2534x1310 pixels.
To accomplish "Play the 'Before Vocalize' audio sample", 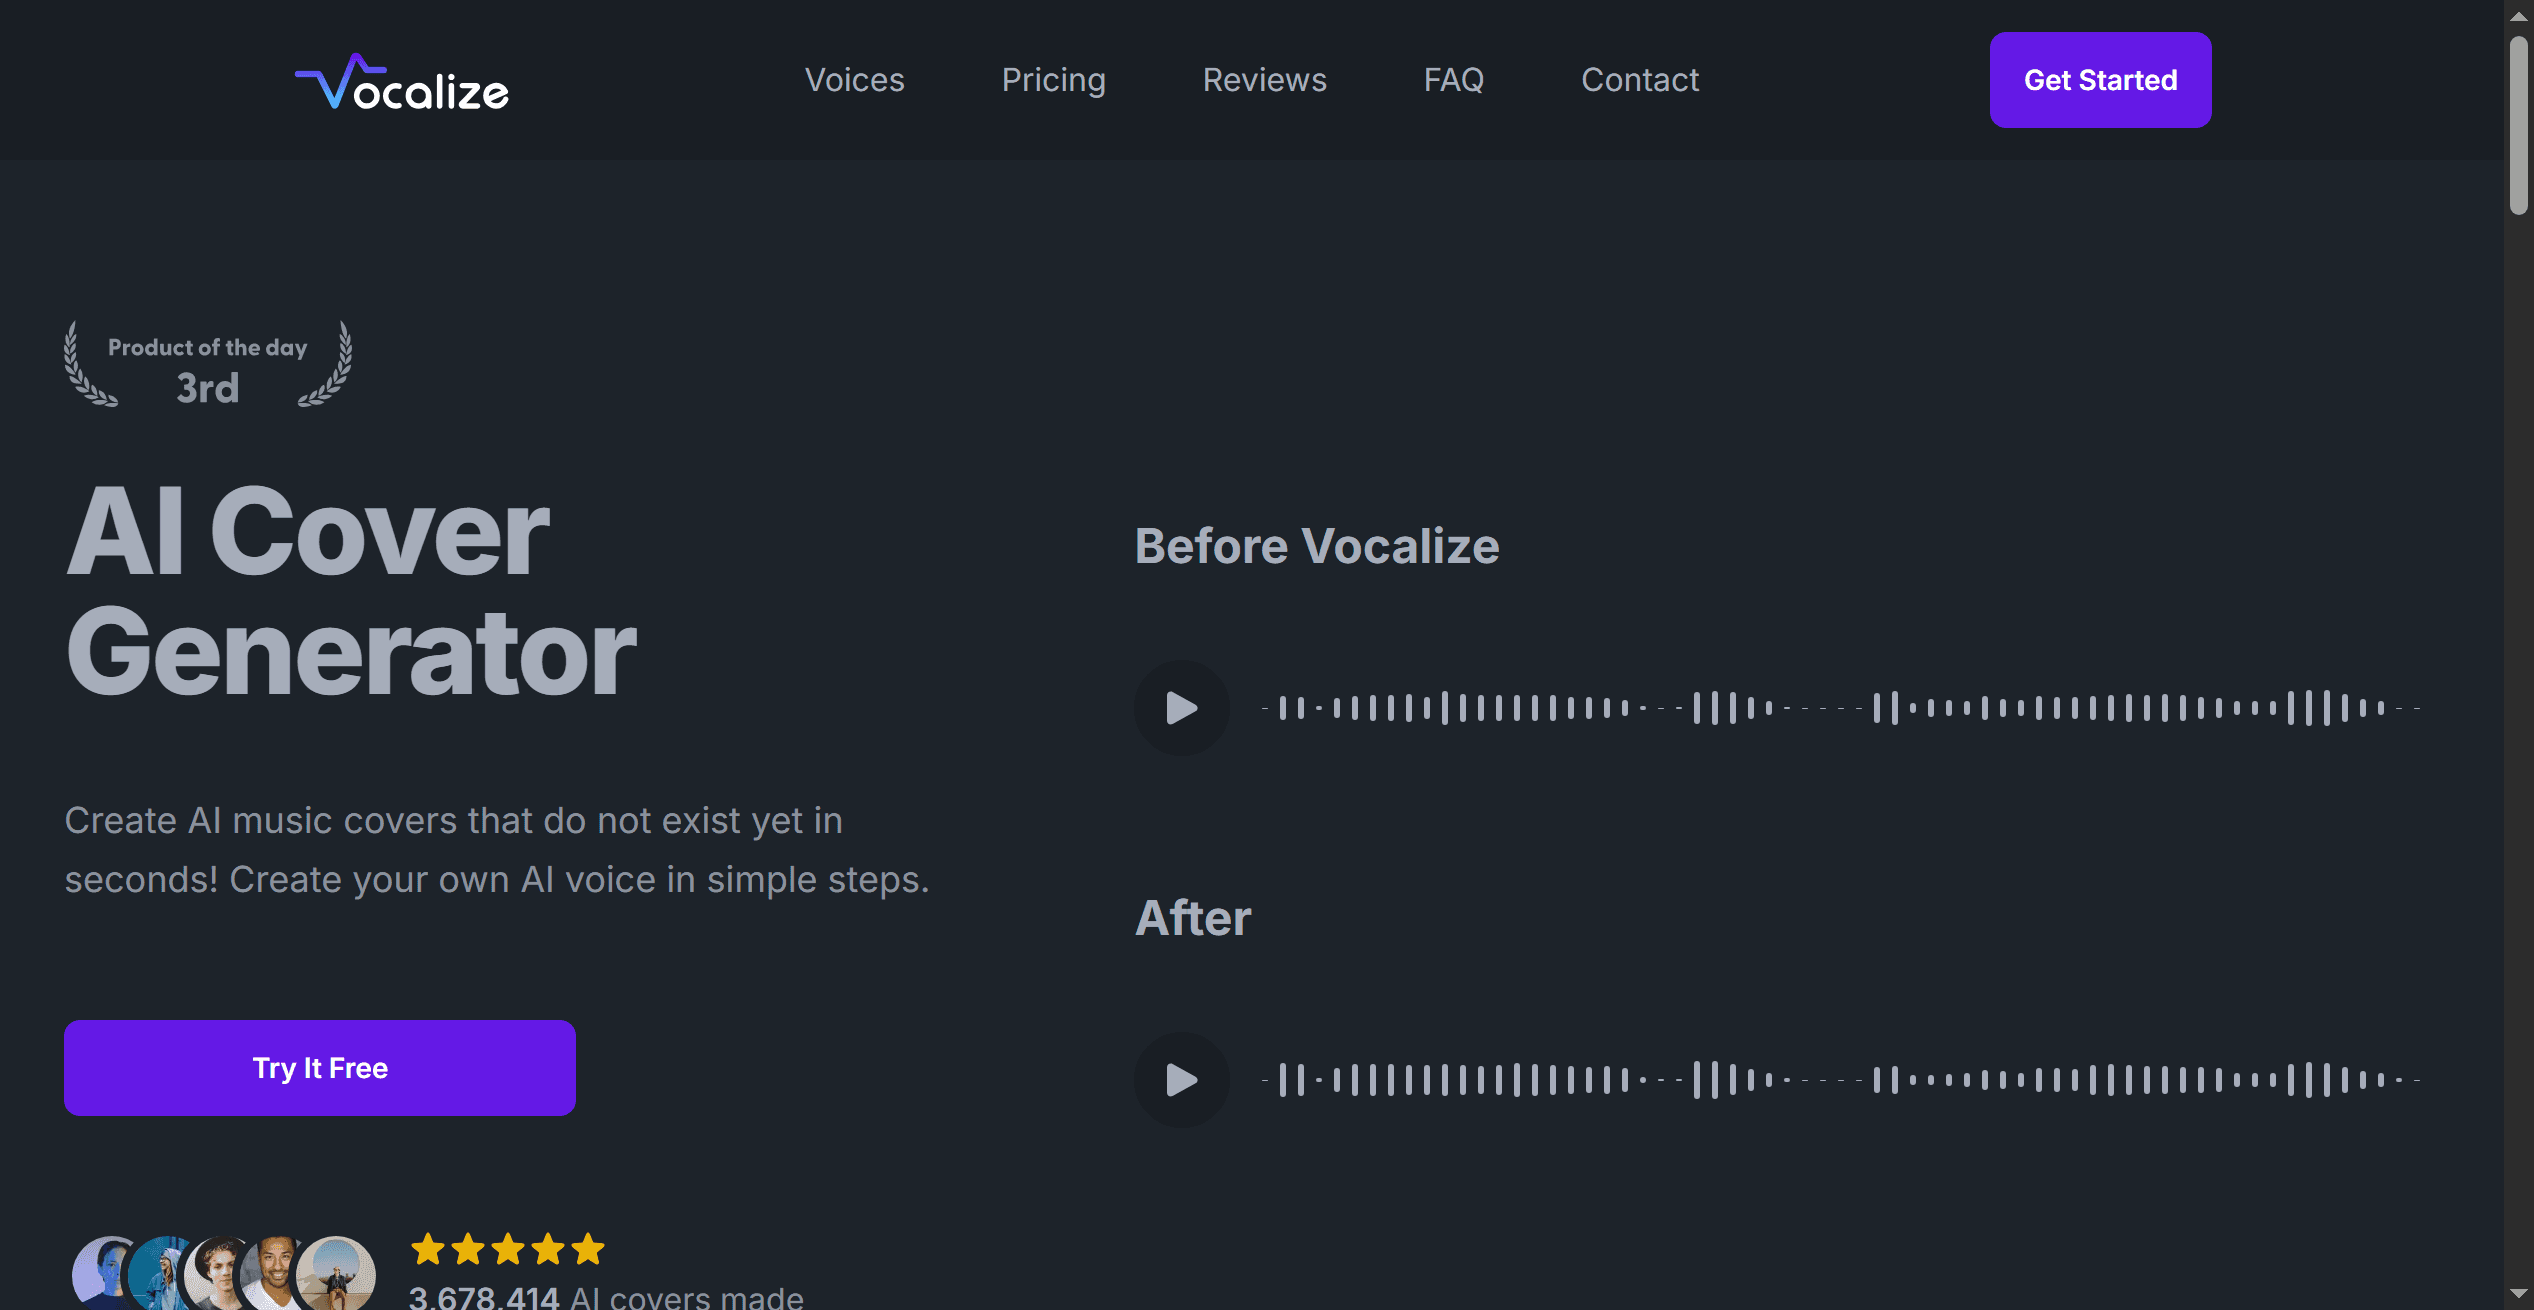I will (x=1182, y=707).
